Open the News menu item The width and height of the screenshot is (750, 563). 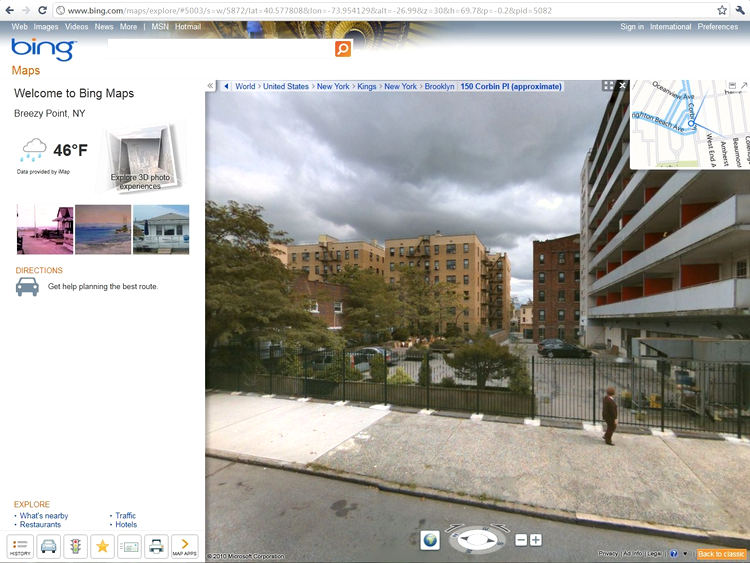click(104, 27)
